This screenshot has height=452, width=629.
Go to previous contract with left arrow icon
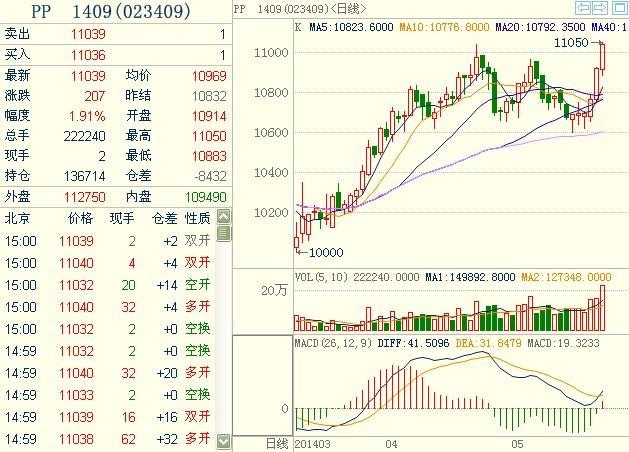582,8
